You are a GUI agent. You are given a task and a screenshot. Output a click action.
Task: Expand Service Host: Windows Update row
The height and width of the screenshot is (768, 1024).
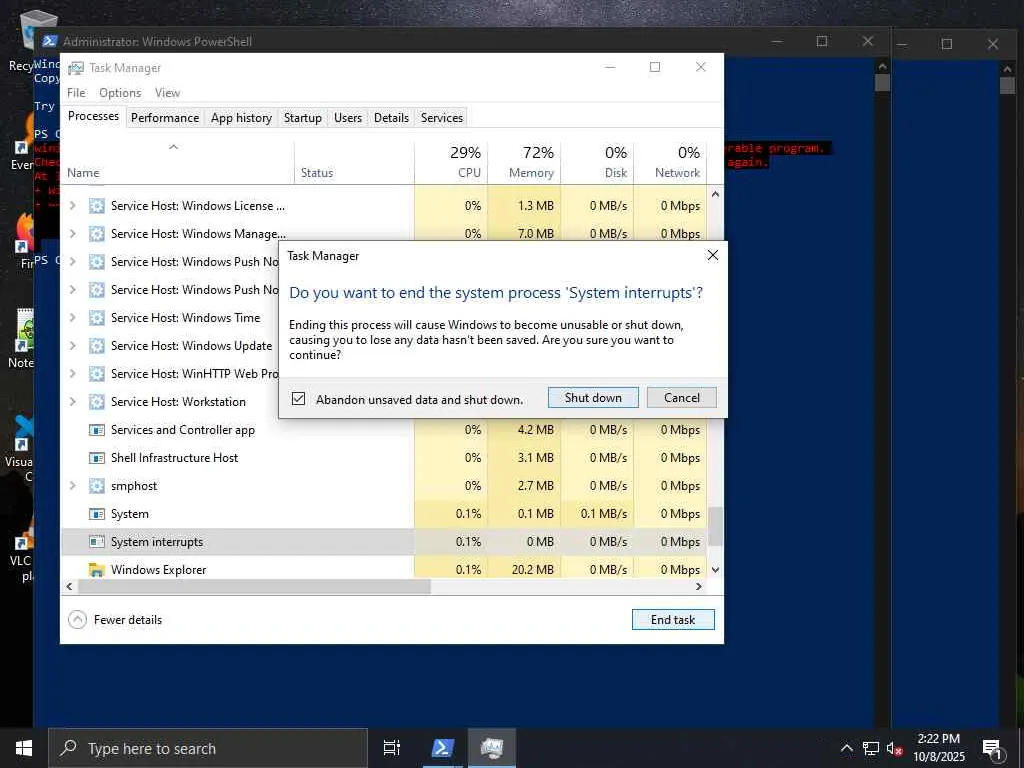(x=72, y=346)
